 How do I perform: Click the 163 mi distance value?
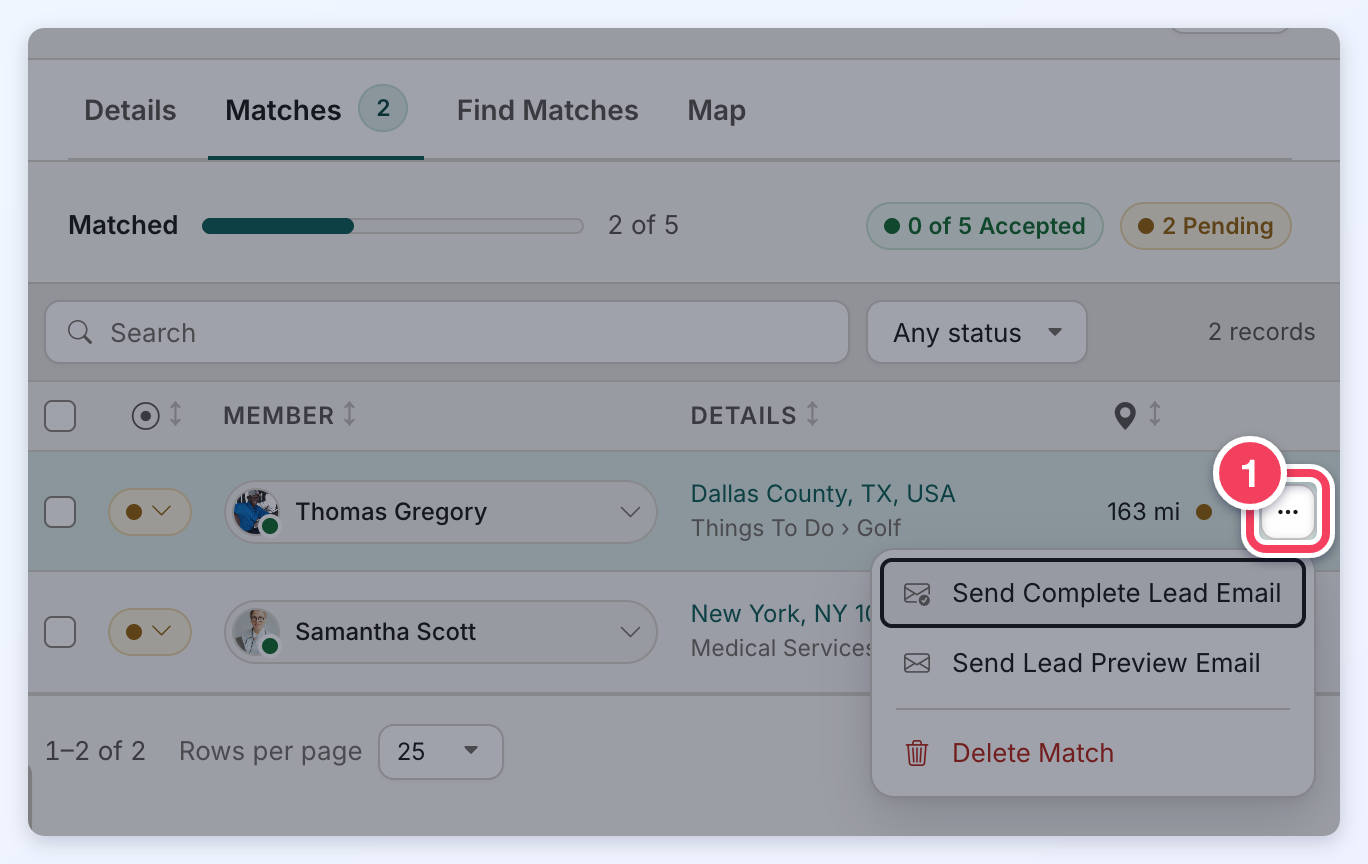pyautogui.click(x=1144, y=512)
